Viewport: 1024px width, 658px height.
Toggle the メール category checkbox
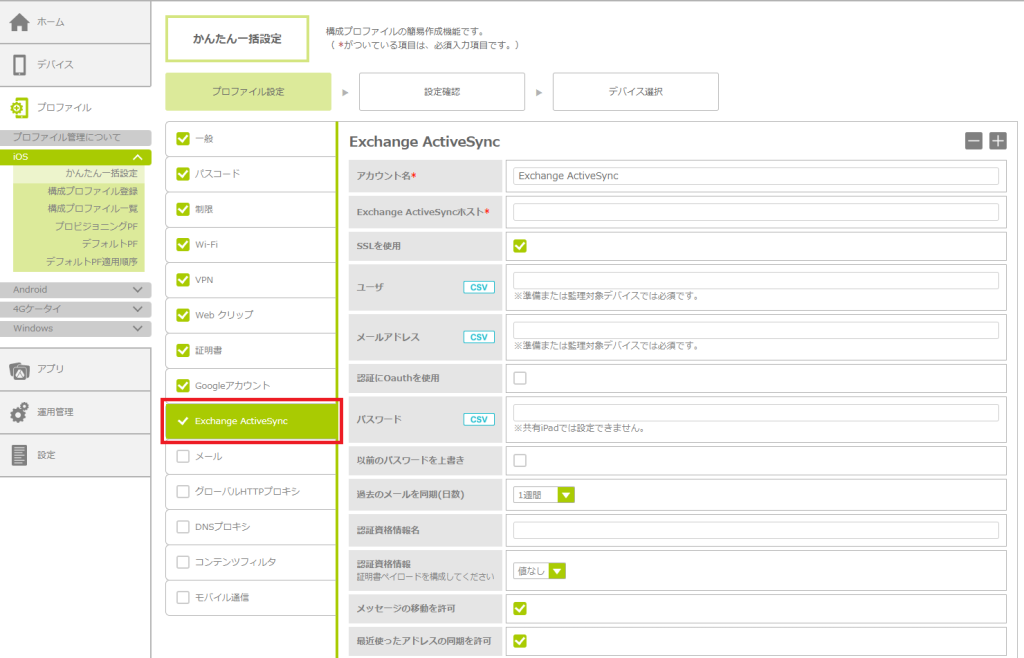click(x=182, y=456)
